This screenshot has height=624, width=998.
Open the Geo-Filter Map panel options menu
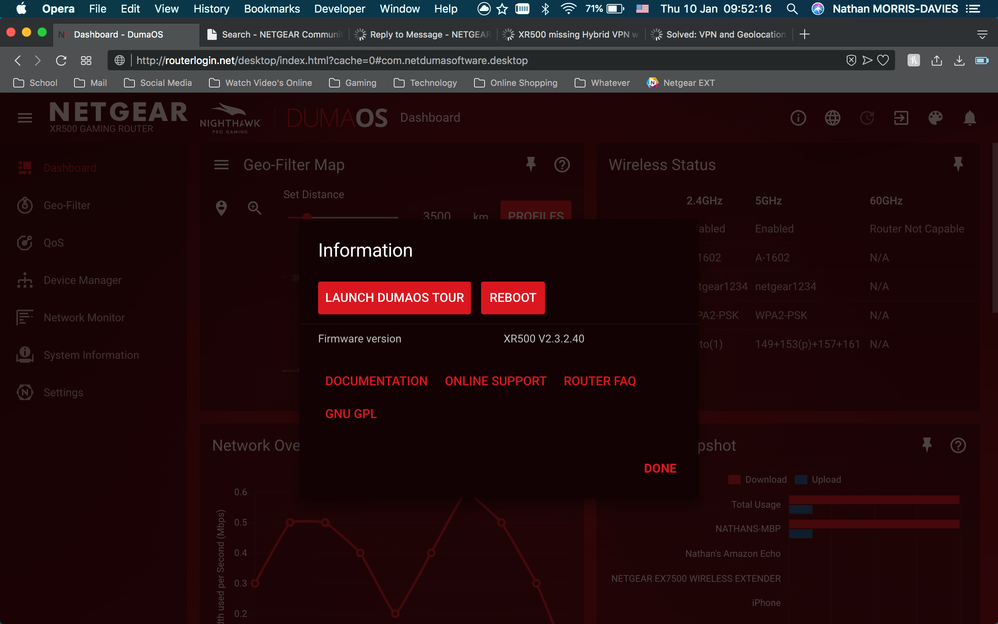tap(221, 165)
